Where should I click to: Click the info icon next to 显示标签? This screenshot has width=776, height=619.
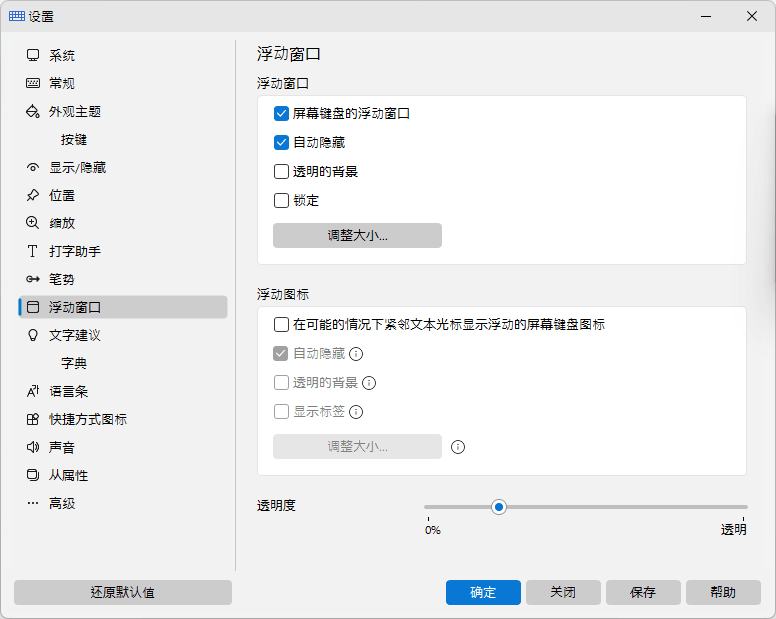click(356, 412)
